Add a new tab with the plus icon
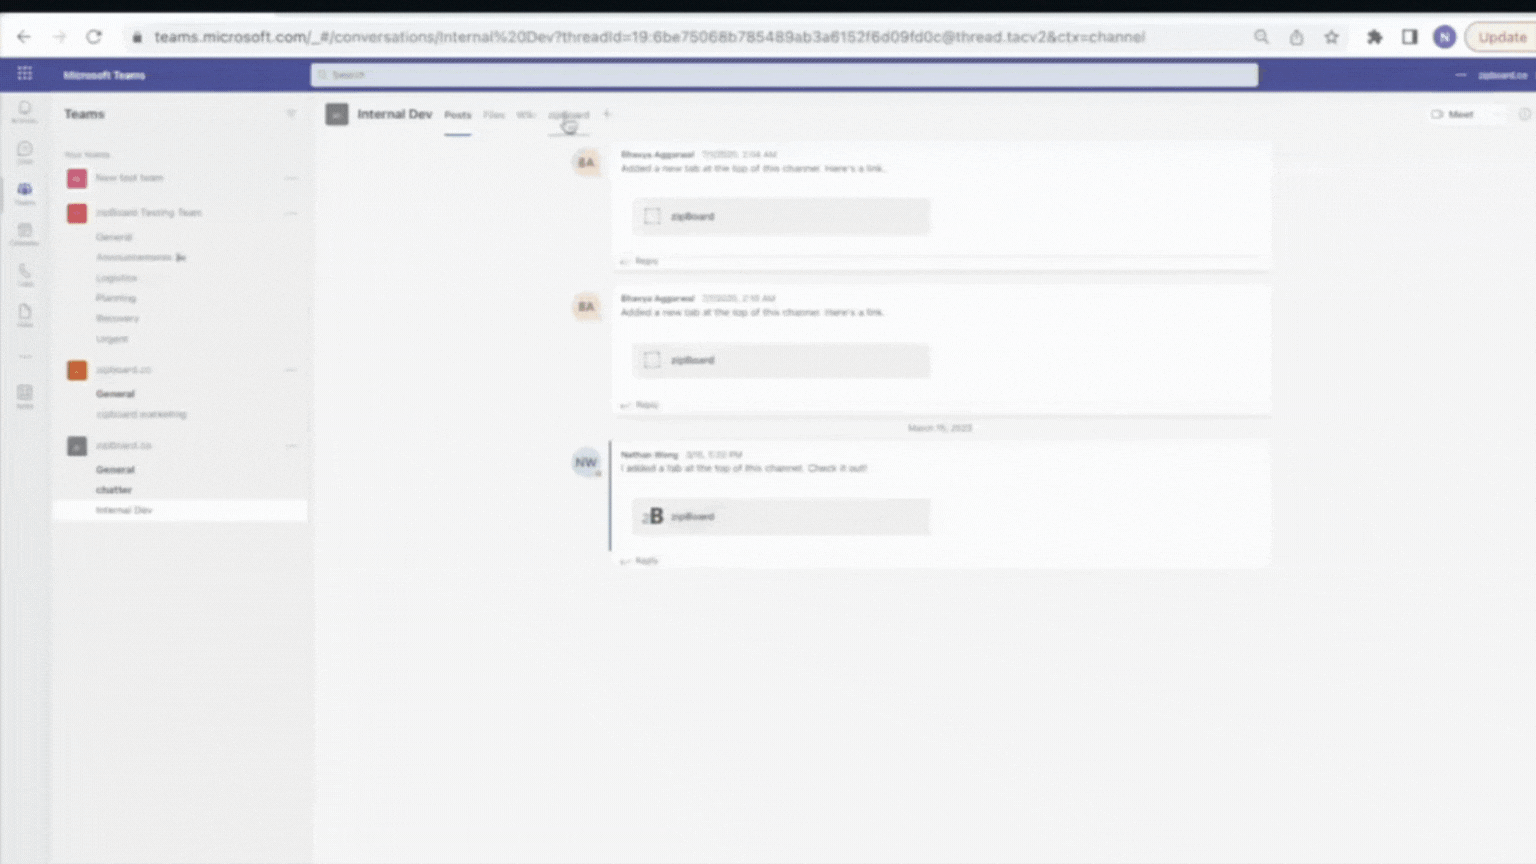 tap(607, 114)
